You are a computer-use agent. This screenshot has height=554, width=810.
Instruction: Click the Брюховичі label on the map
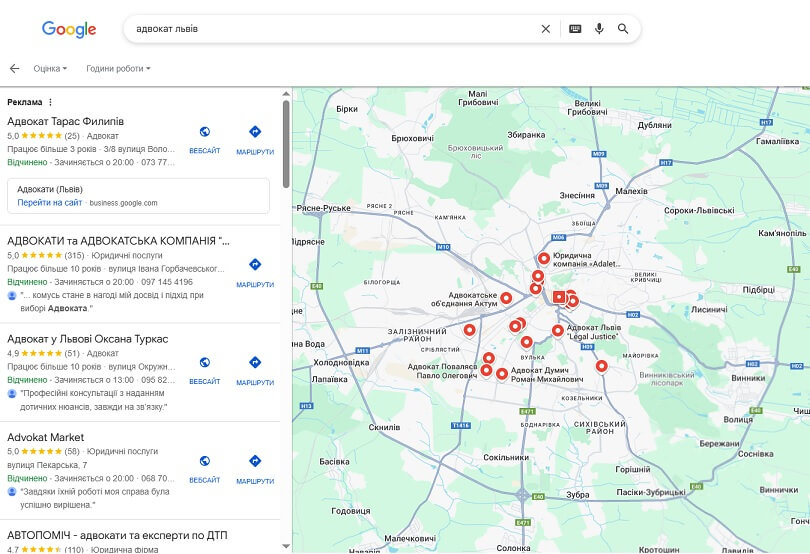tap(412, 138)
